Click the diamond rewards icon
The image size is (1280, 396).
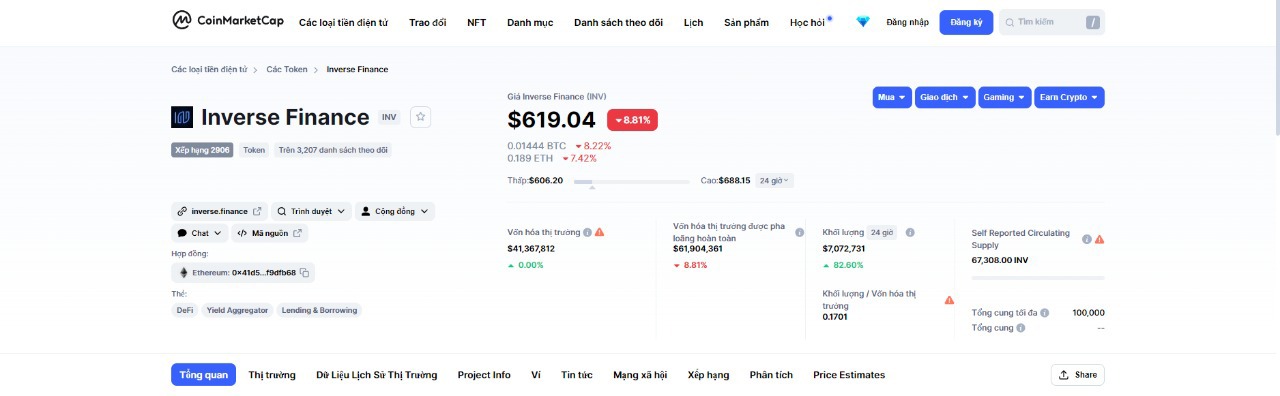pos(863,22)
